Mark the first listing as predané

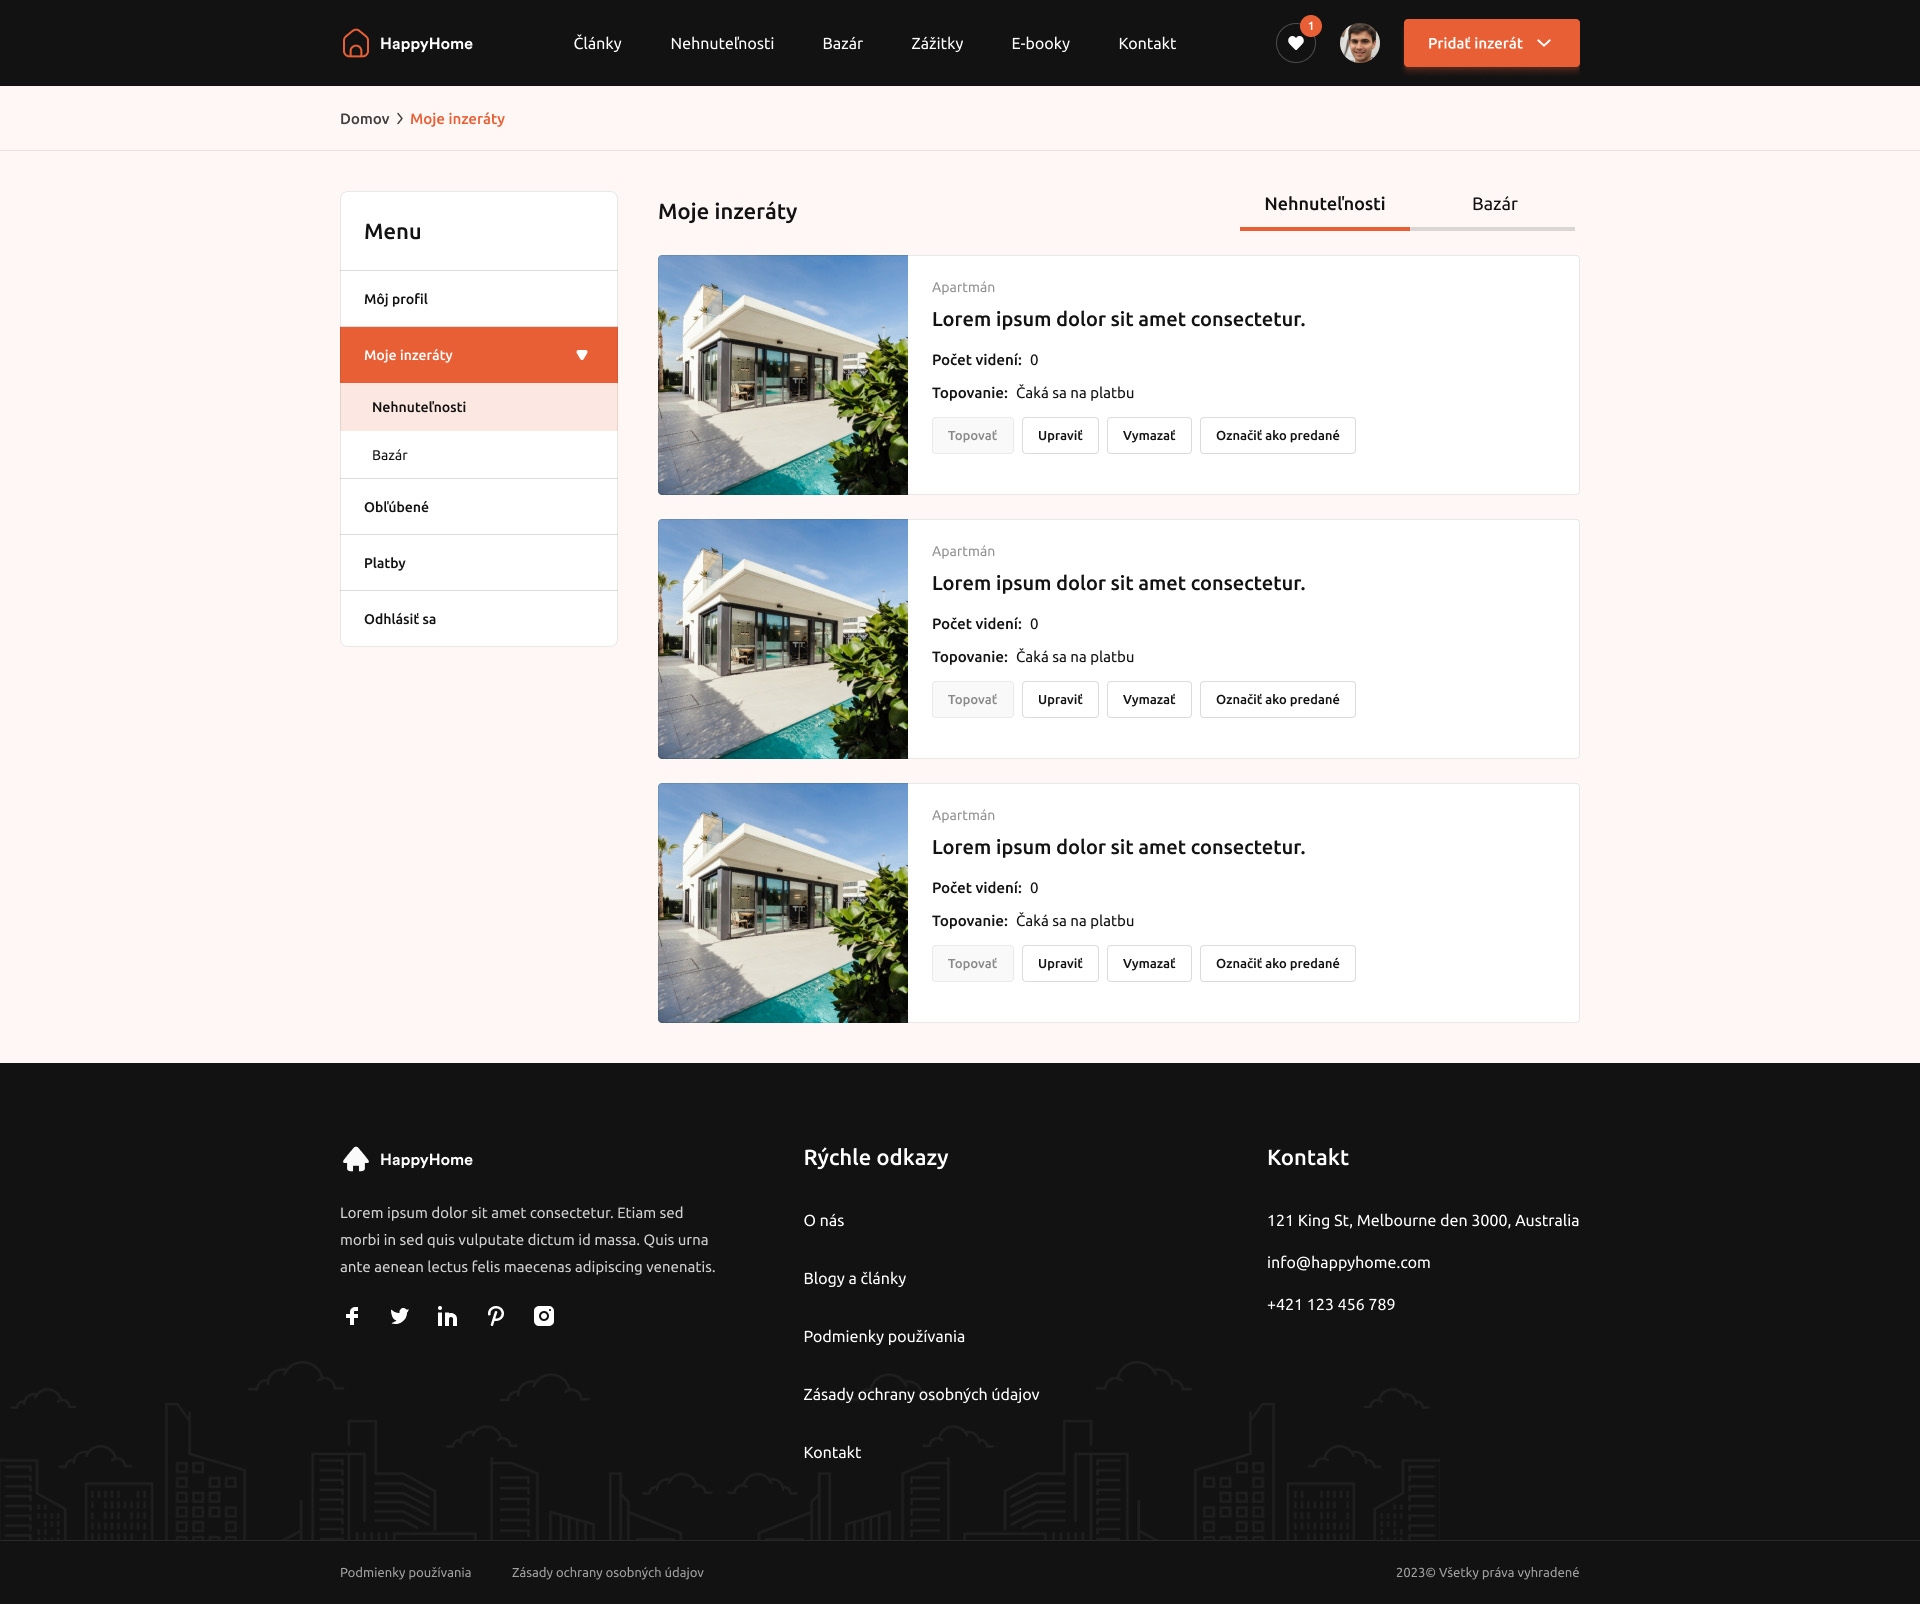(1278, 436)
